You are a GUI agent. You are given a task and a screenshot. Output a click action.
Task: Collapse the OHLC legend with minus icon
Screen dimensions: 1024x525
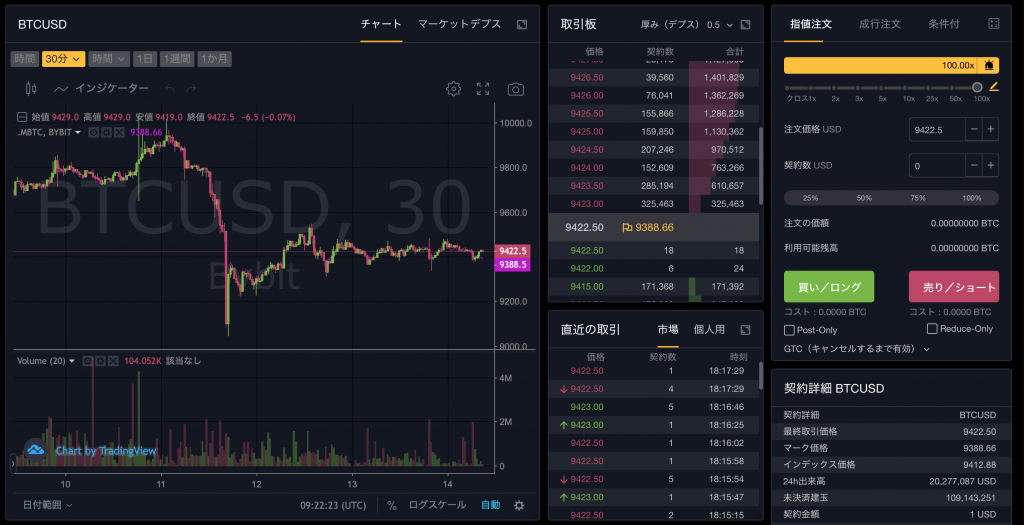[22, 118]
